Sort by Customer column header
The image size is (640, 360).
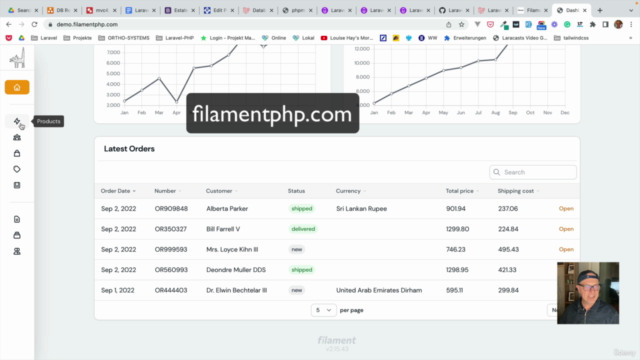(x=222, y=191)
